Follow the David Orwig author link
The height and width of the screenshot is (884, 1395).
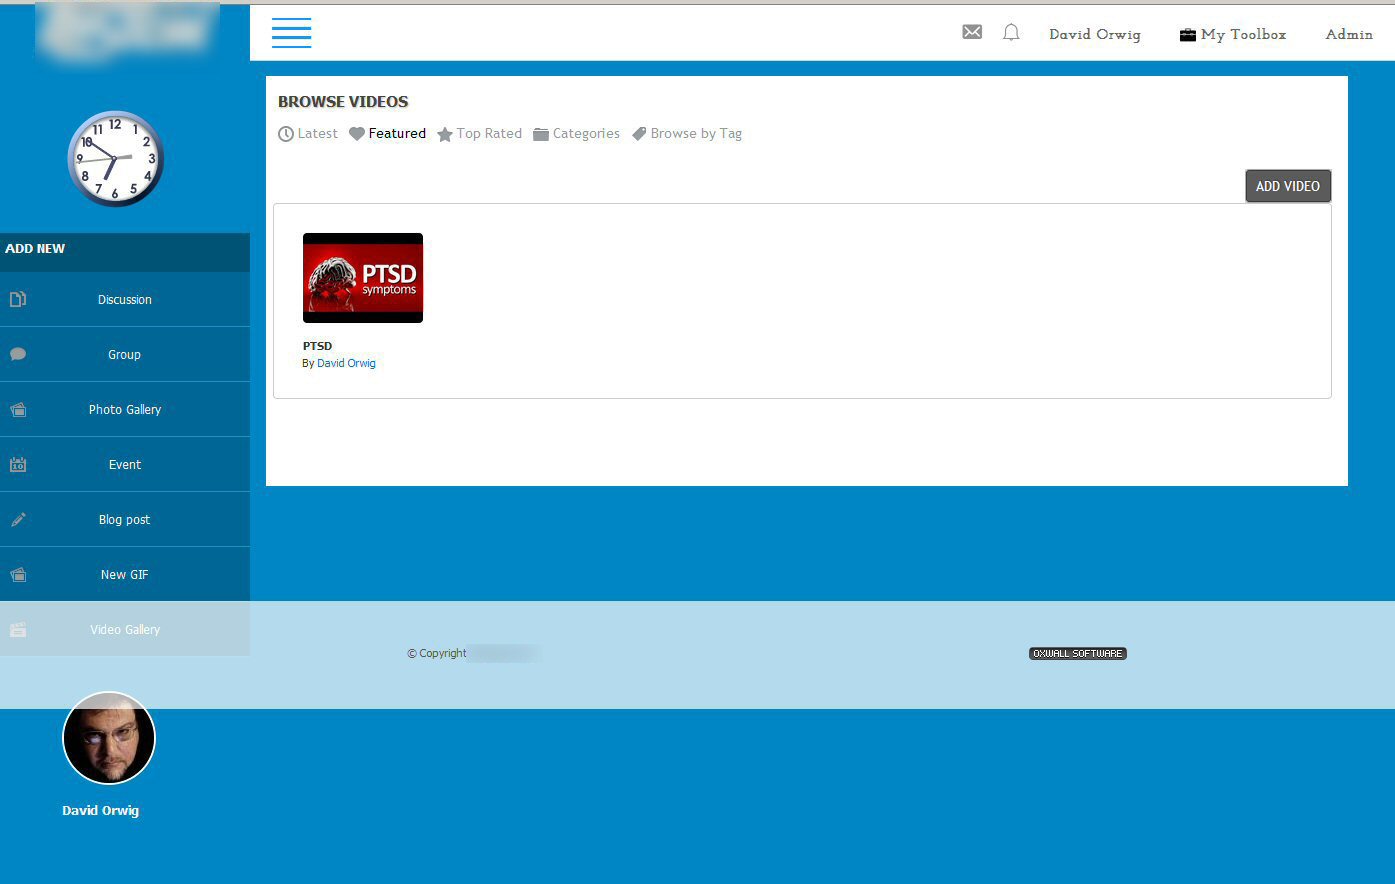pos(346,364)
